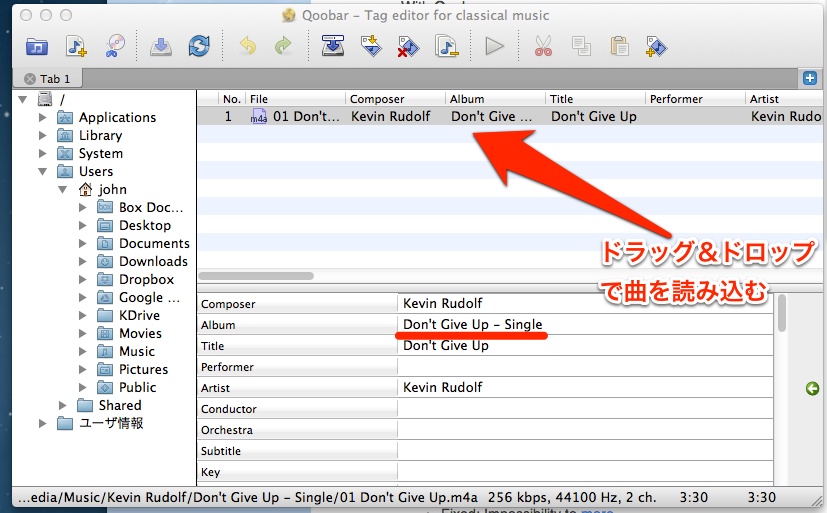827x513 pixels.
Task: Sort by the Title column header
Action: tap(595, 99)
